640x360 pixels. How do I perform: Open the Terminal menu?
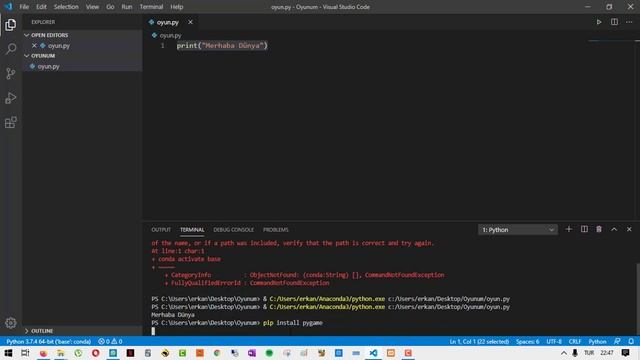(x=151, y=7)
